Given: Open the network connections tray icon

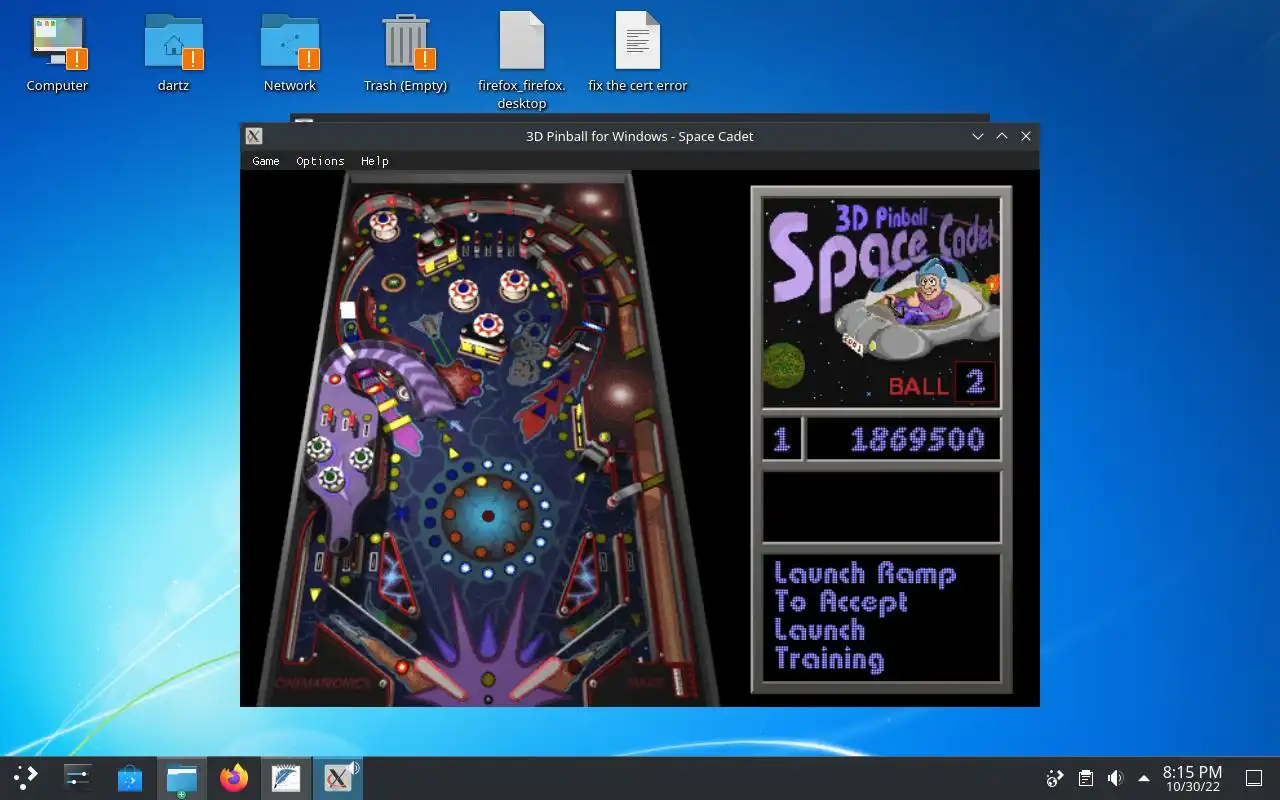Looking at the screenshot, I should coord(1055,778).
